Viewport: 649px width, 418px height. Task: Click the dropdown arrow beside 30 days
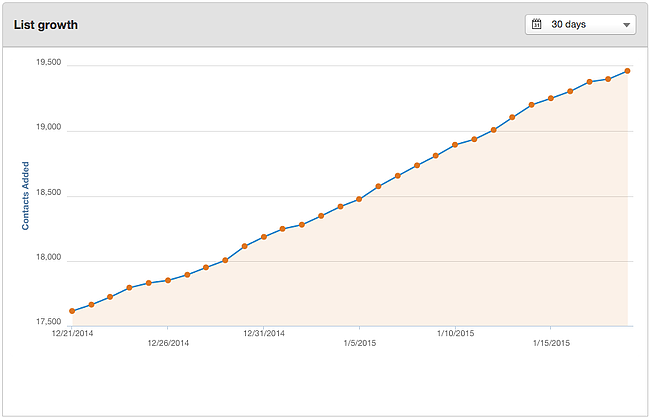626,25
